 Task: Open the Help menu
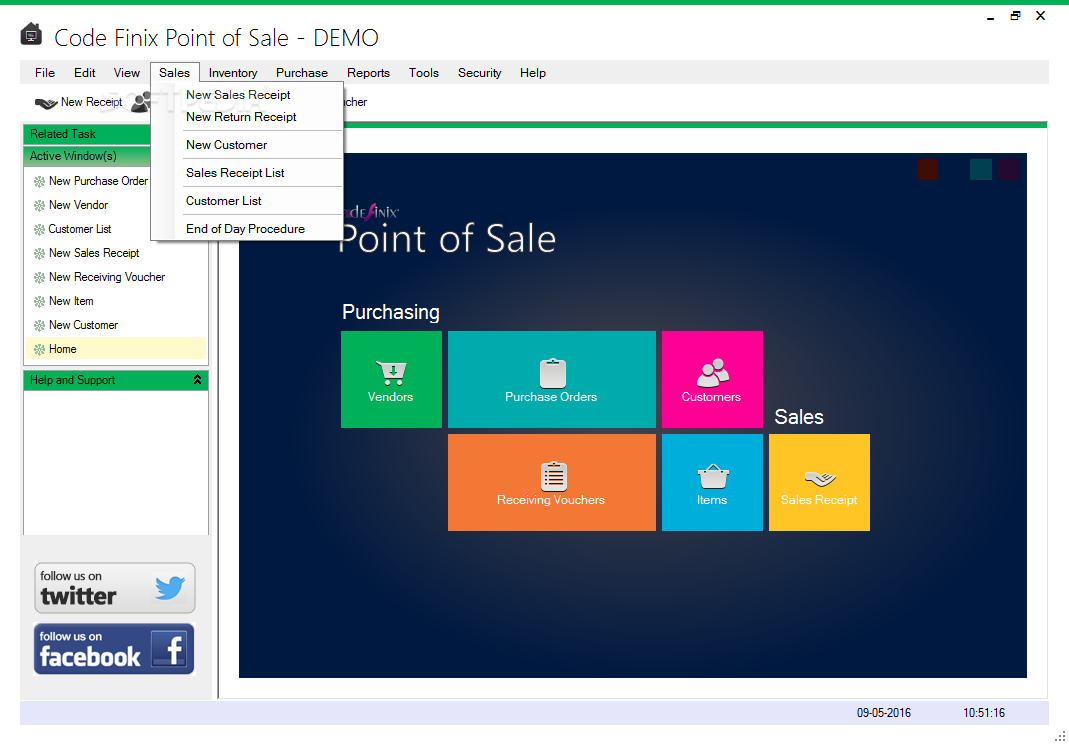click(533, 73)
